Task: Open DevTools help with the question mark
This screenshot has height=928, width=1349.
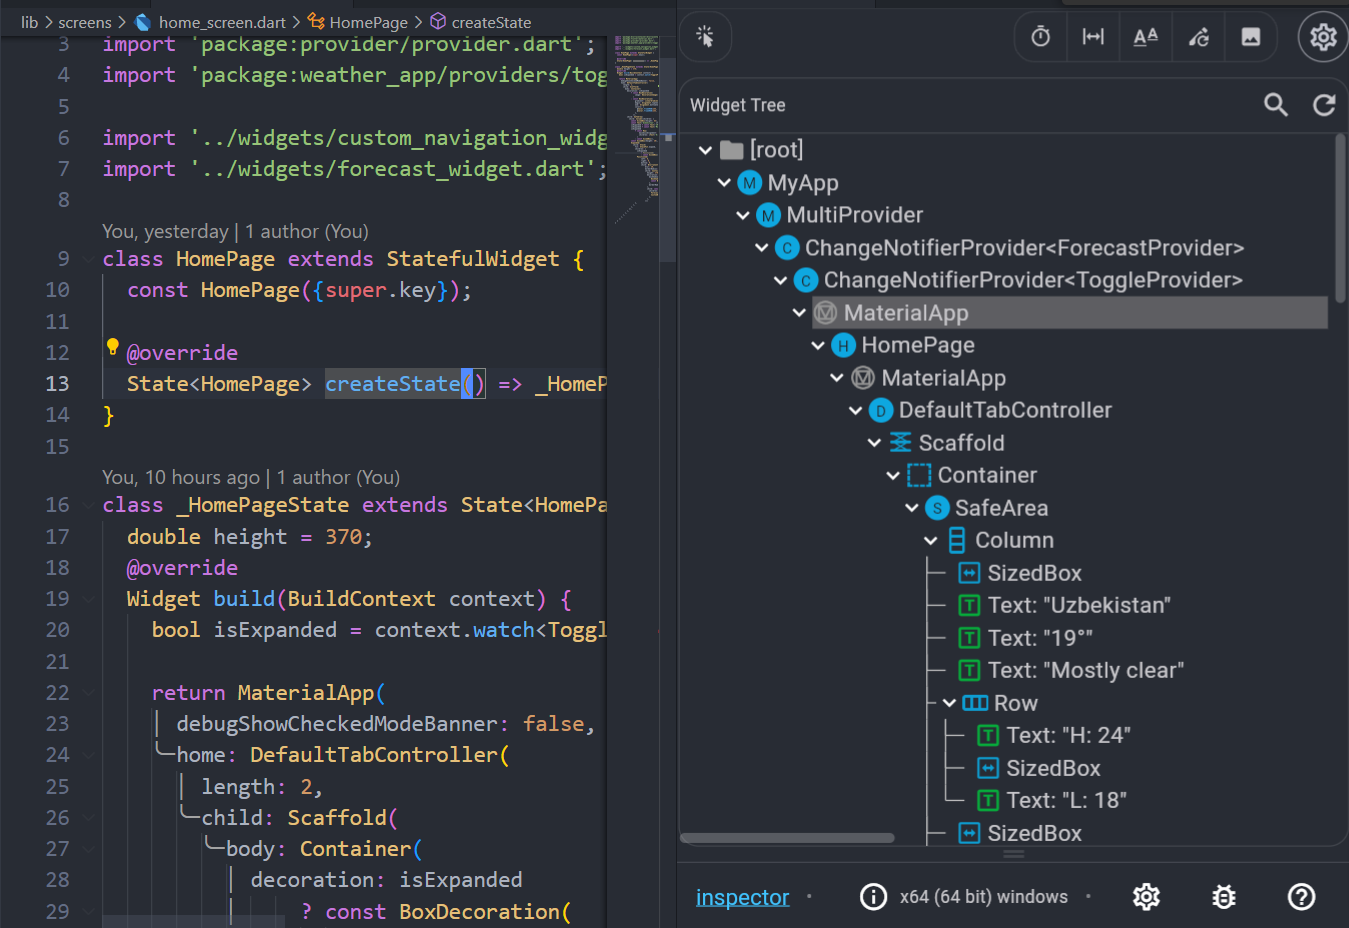Action: (x=1301, y=897)
